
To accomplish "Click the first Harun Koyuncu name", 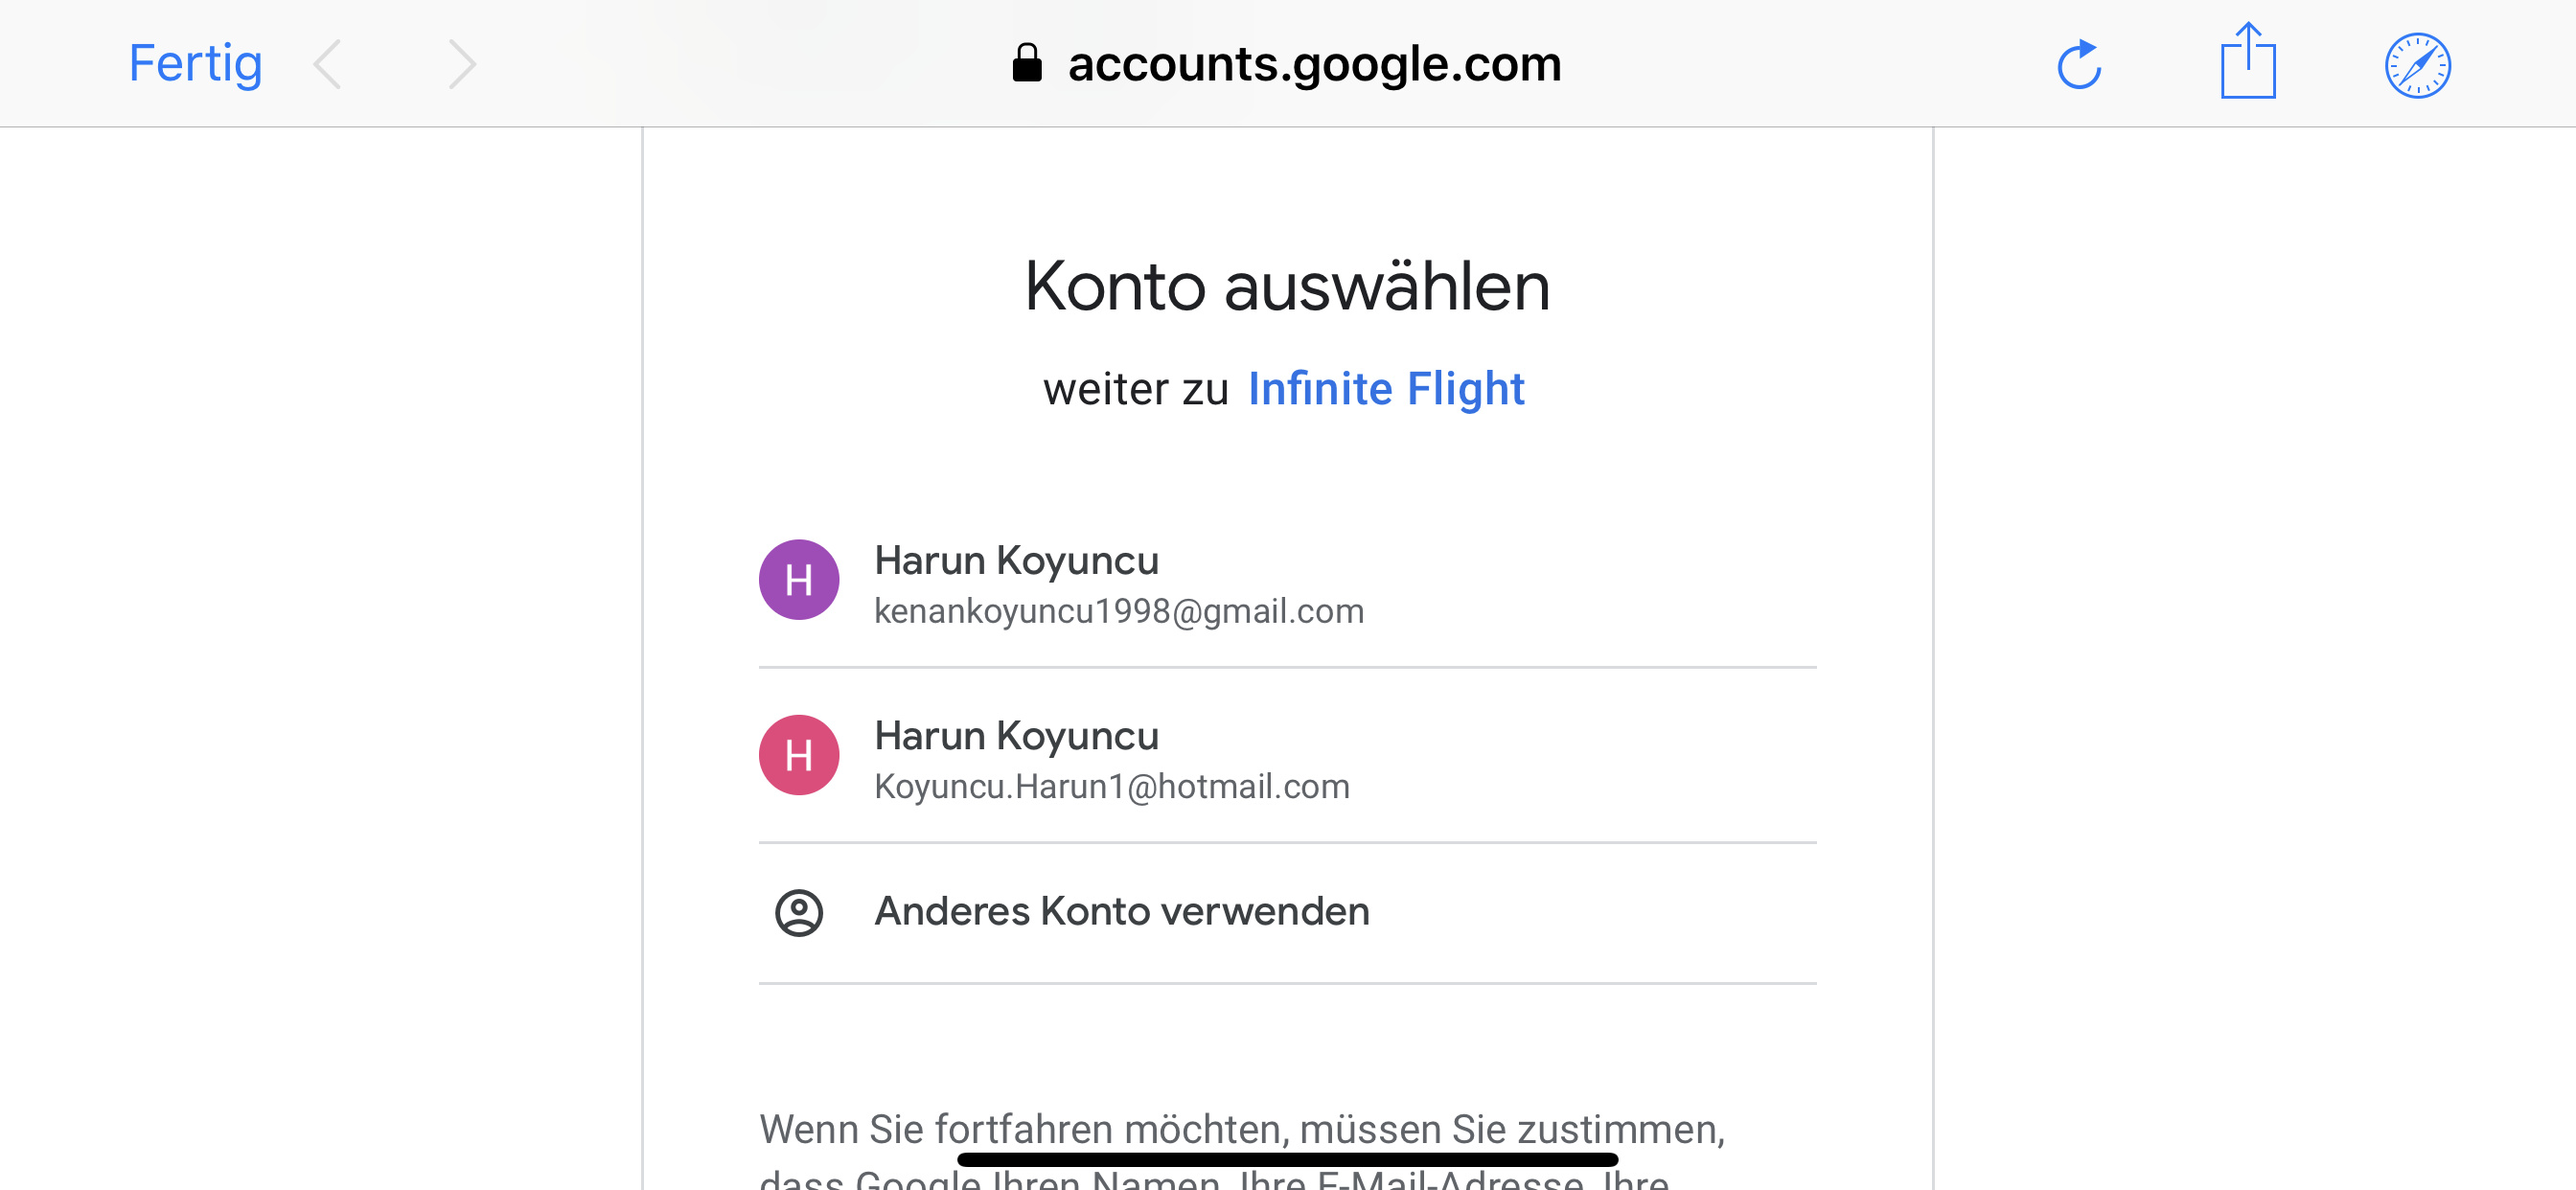I will tap(1016, 560).
